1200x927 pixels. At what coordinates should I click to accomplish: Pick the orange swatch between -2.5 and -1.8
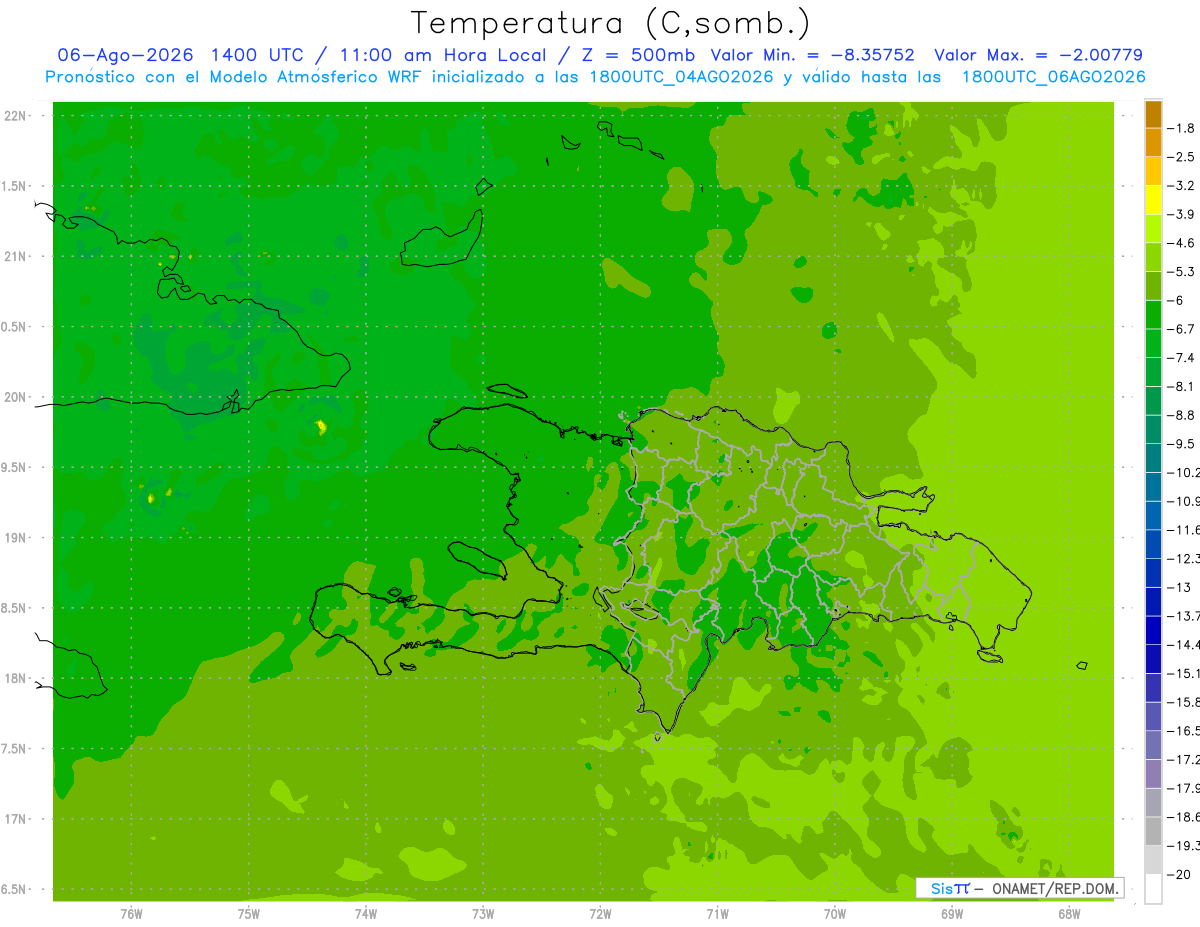tap(1153, 142)
